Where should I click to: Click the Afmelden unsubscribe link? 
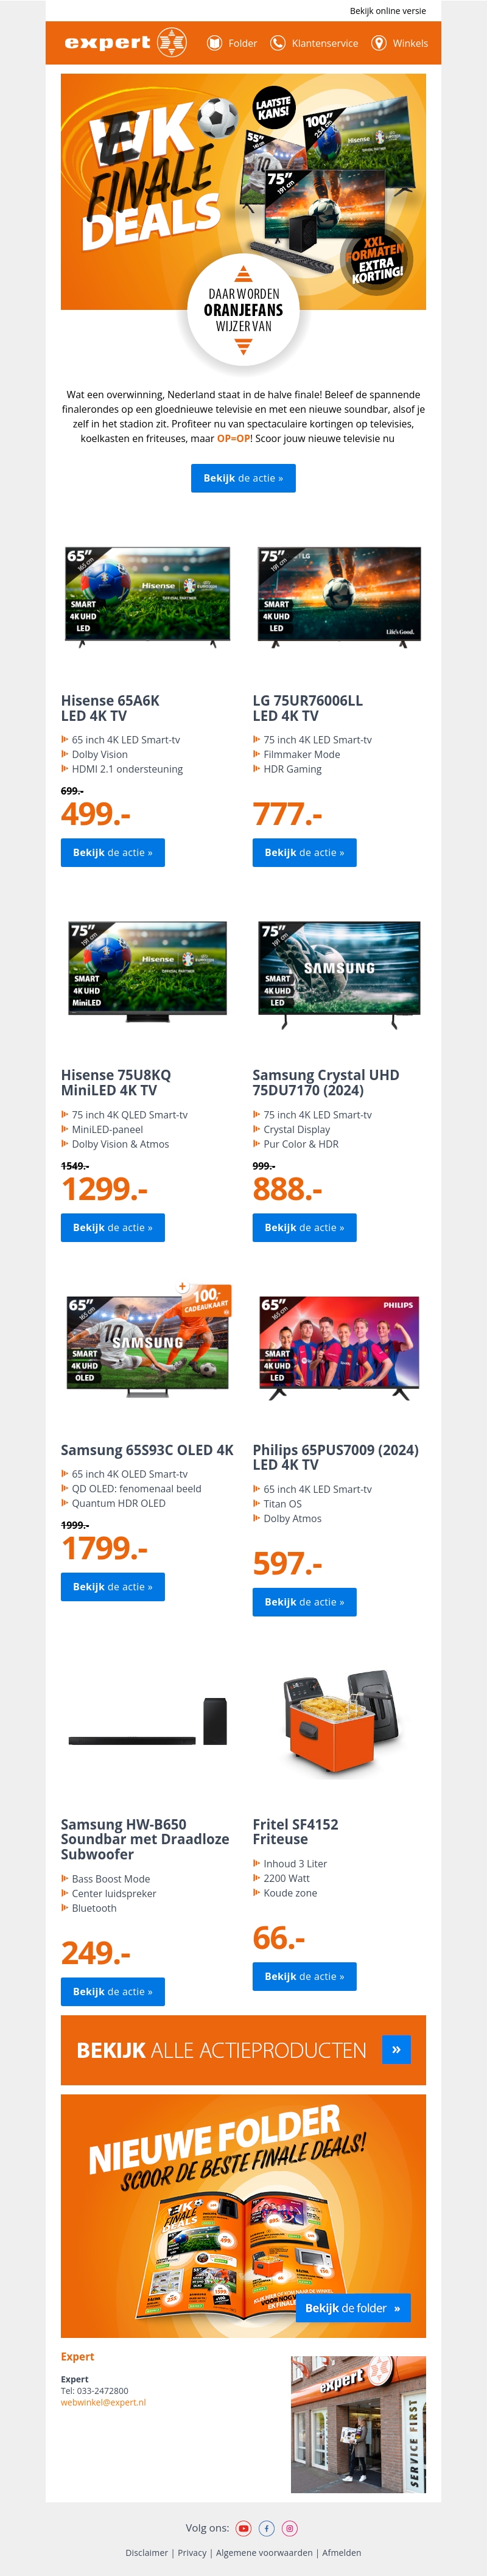341,2552
